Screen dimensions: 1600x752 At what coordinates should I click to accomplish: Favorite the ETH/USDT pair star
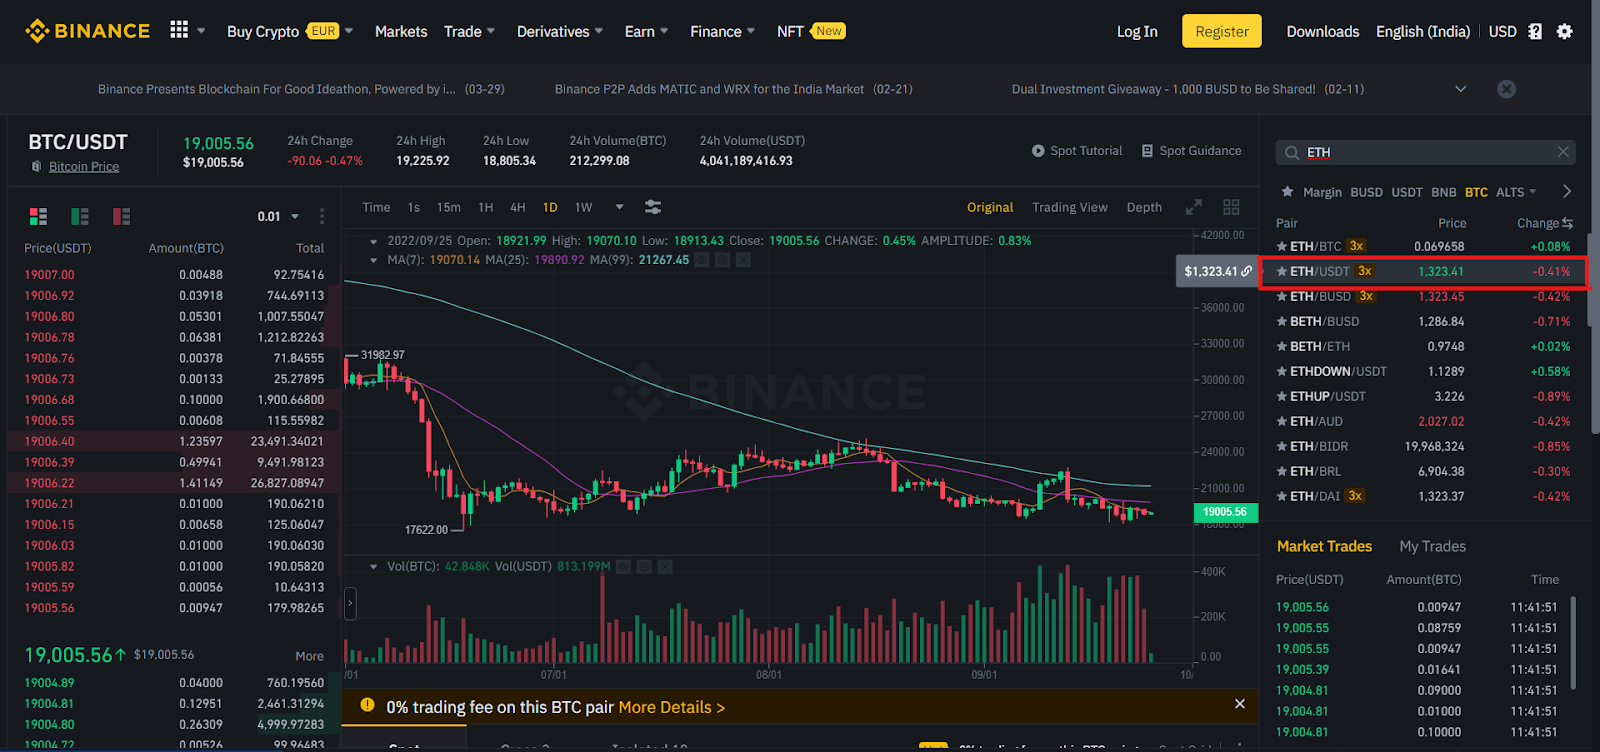tap(1282, 271)
